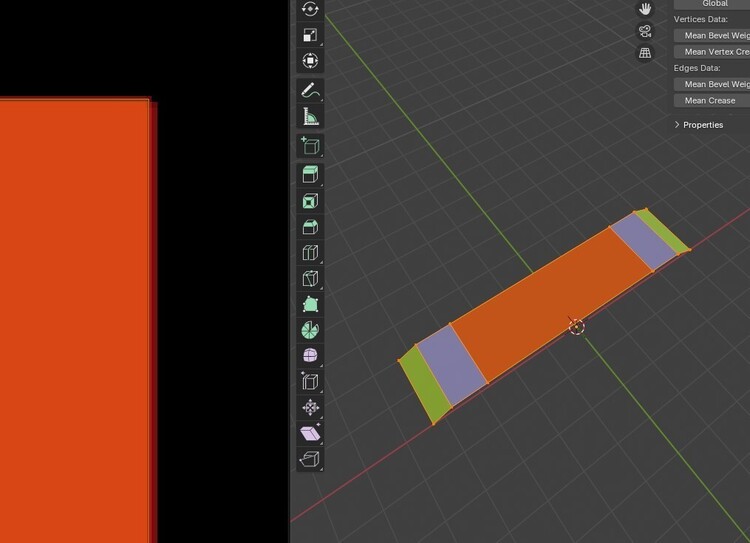Toggle the camera view

pos(645,31)
